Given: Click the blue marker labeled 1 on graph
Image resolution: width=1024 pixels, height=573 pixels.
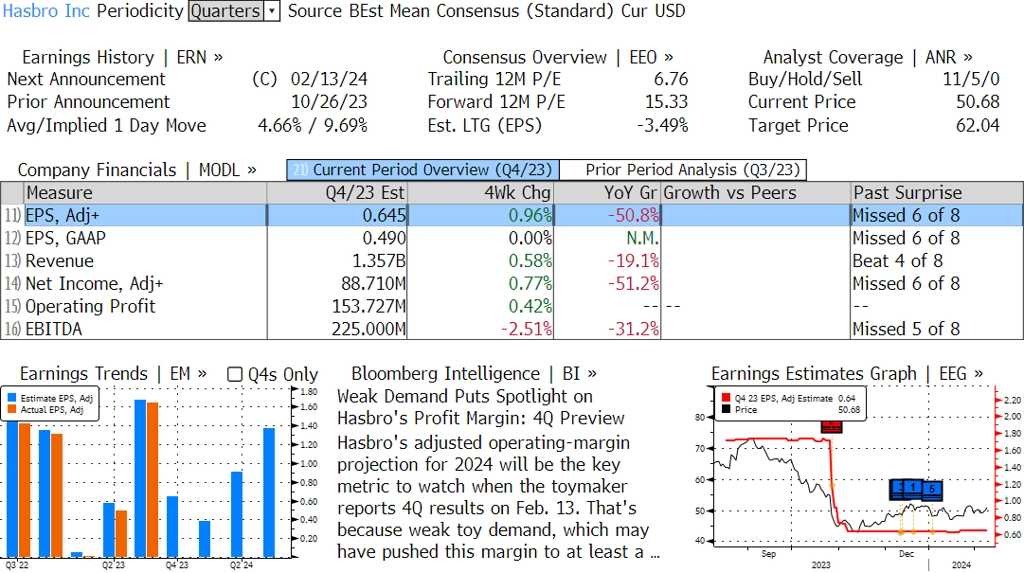Looking at the screenshot, I should click(912, 488).
